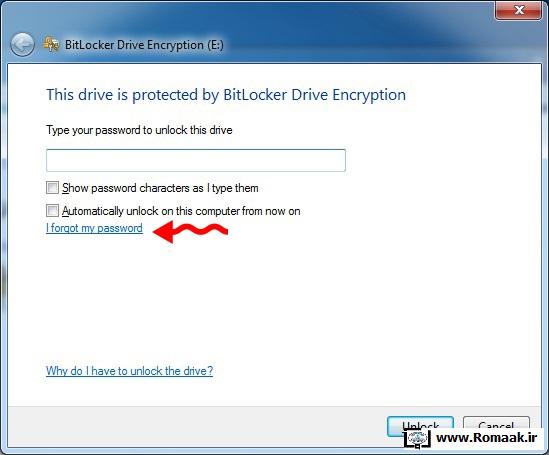Click the 'BitLocker Drive Encryption (E:)' window title
Image resolution: width=549 pixels, height=455 pixels.
coord(144,45)
